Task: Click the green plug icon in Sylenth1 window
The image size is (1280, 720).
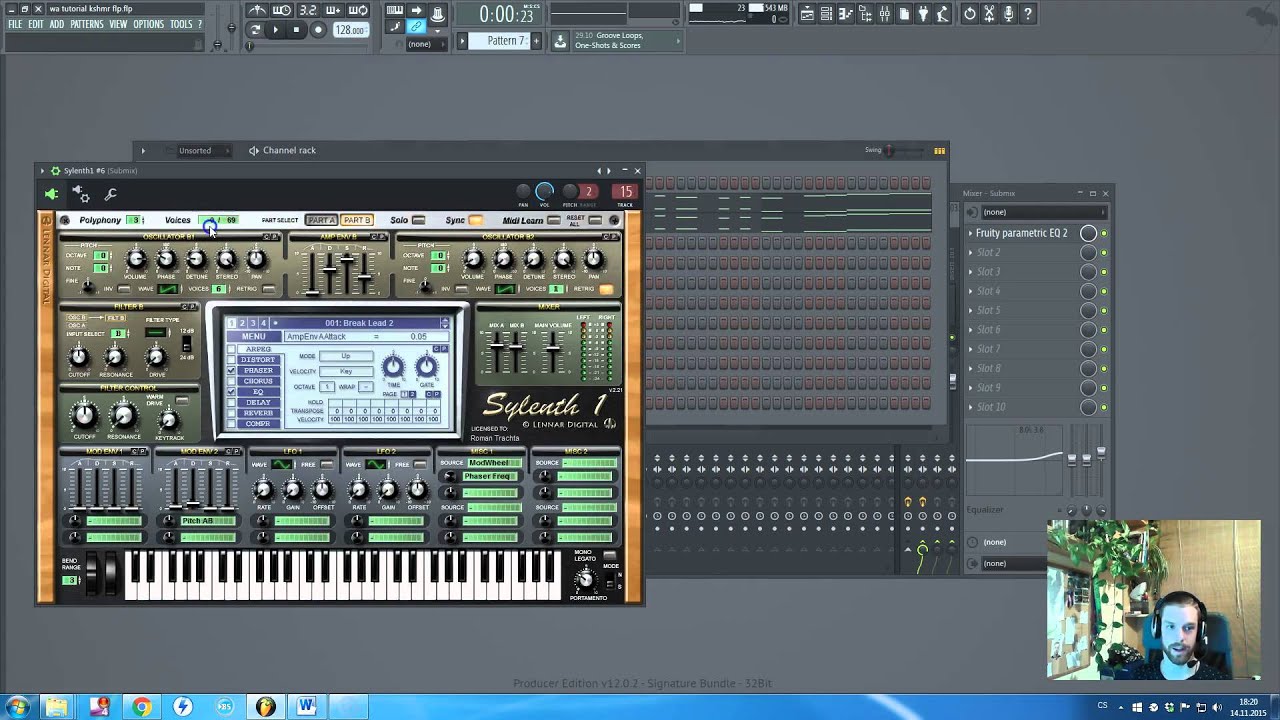Action: [x=51, y=194]
